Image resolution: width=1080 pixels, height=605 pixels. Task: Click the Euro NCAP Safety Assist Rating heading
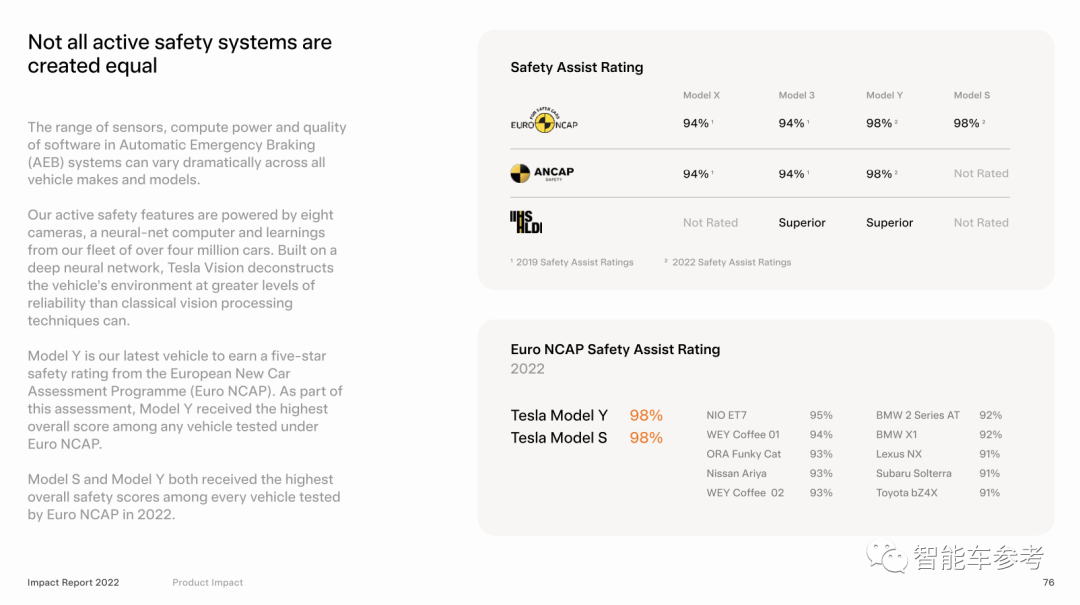click(x=615, y=349)
